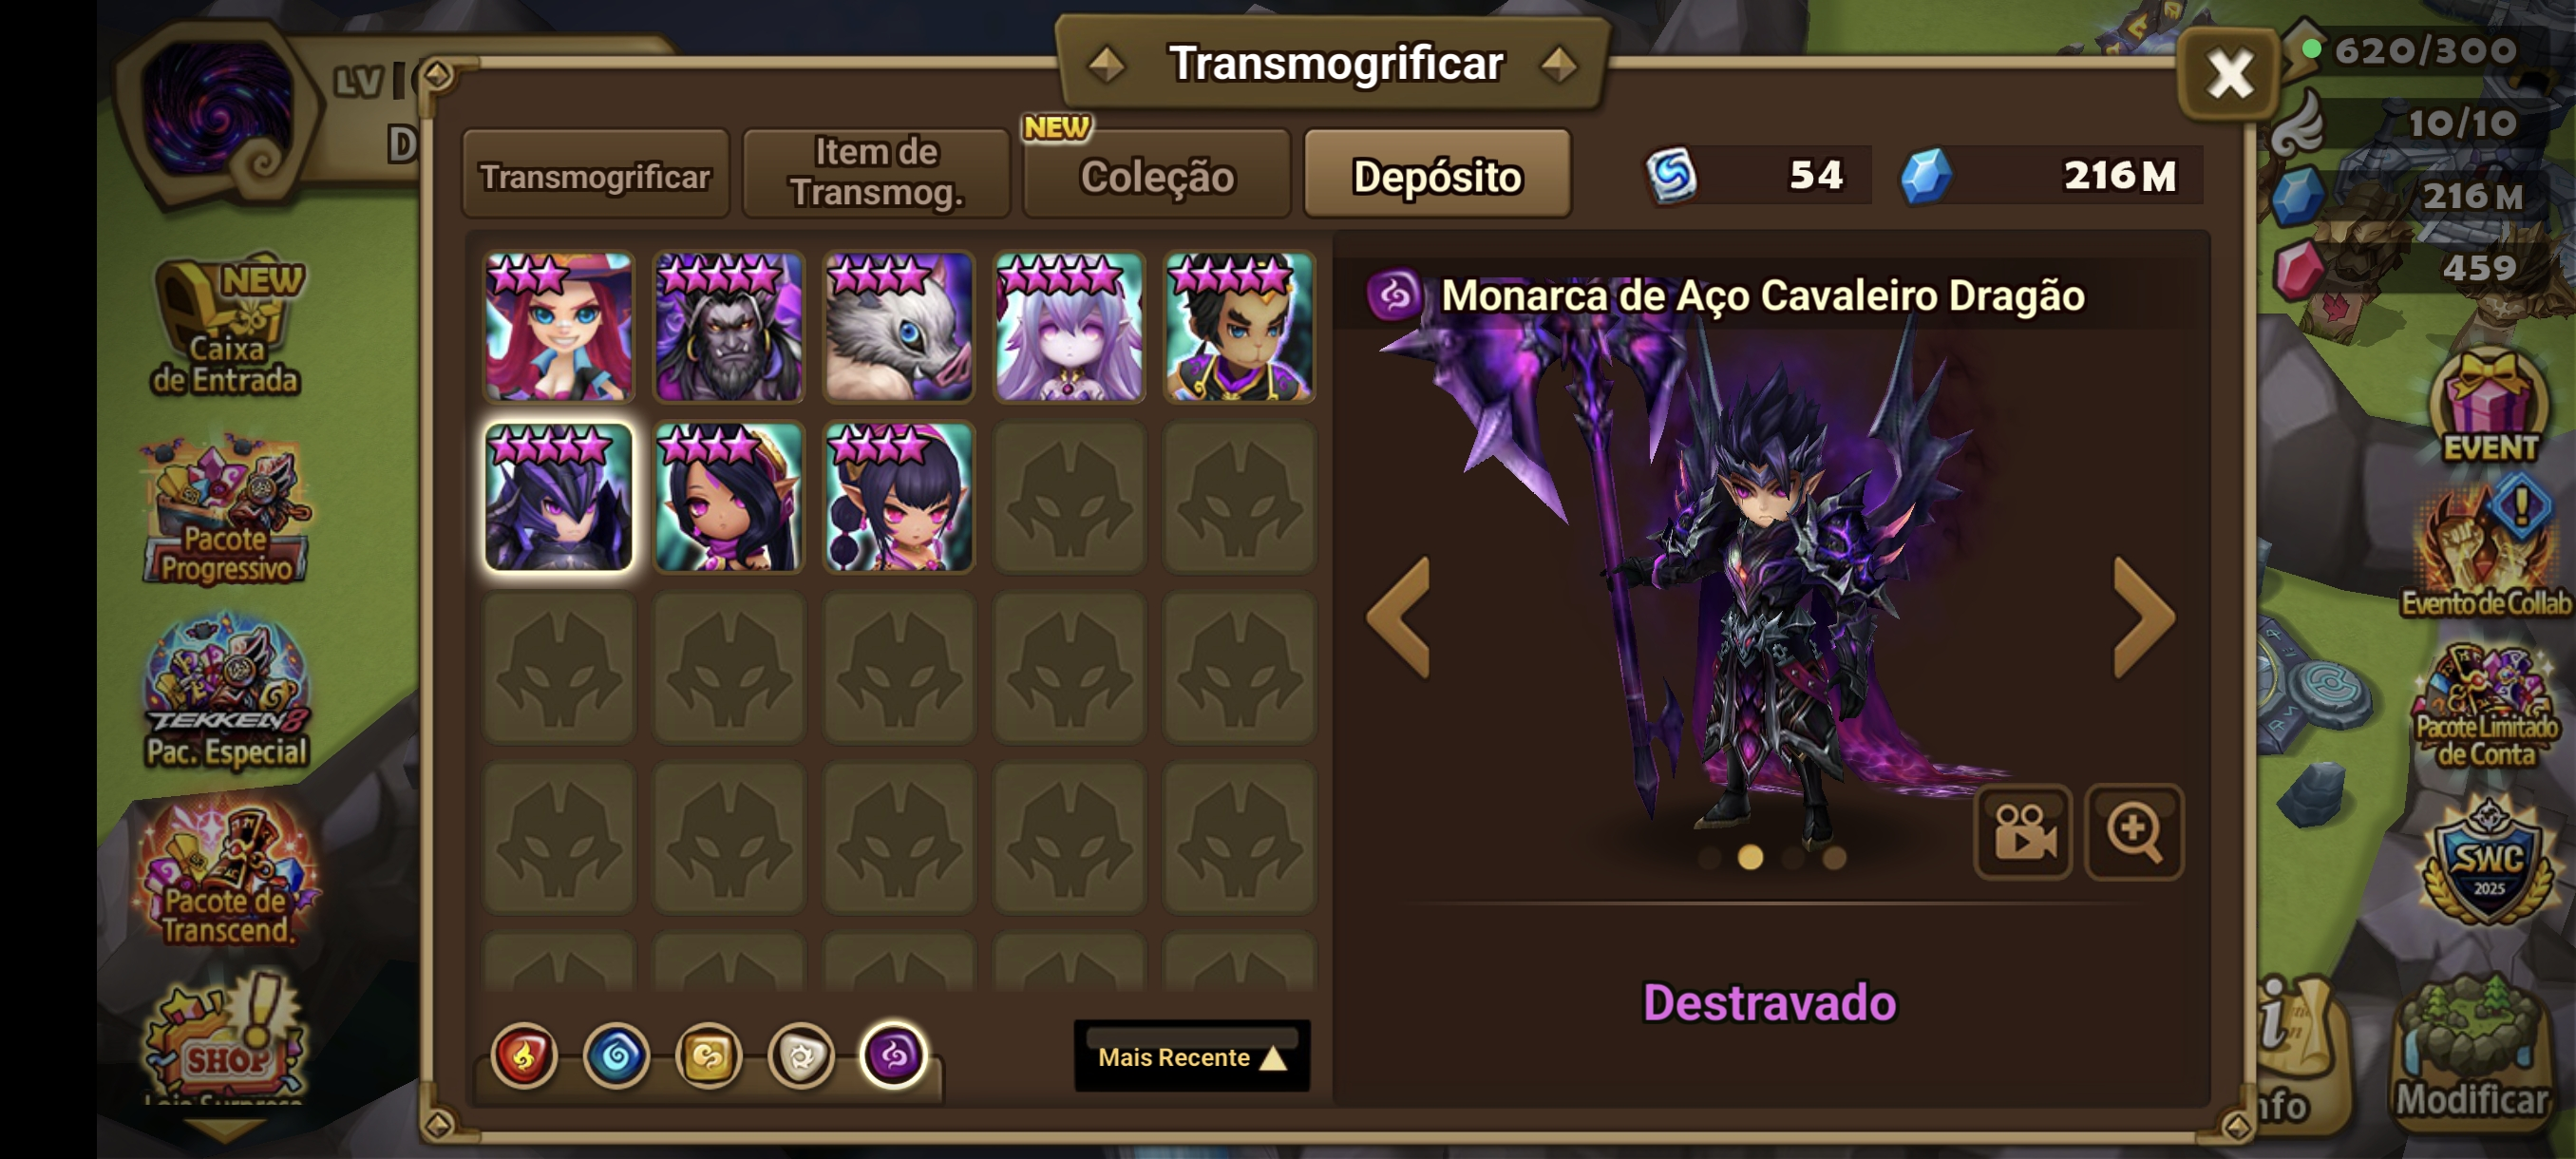Toggle the dark element filter
This screenshot has width=2576, height=1159.
point(893,1054)
